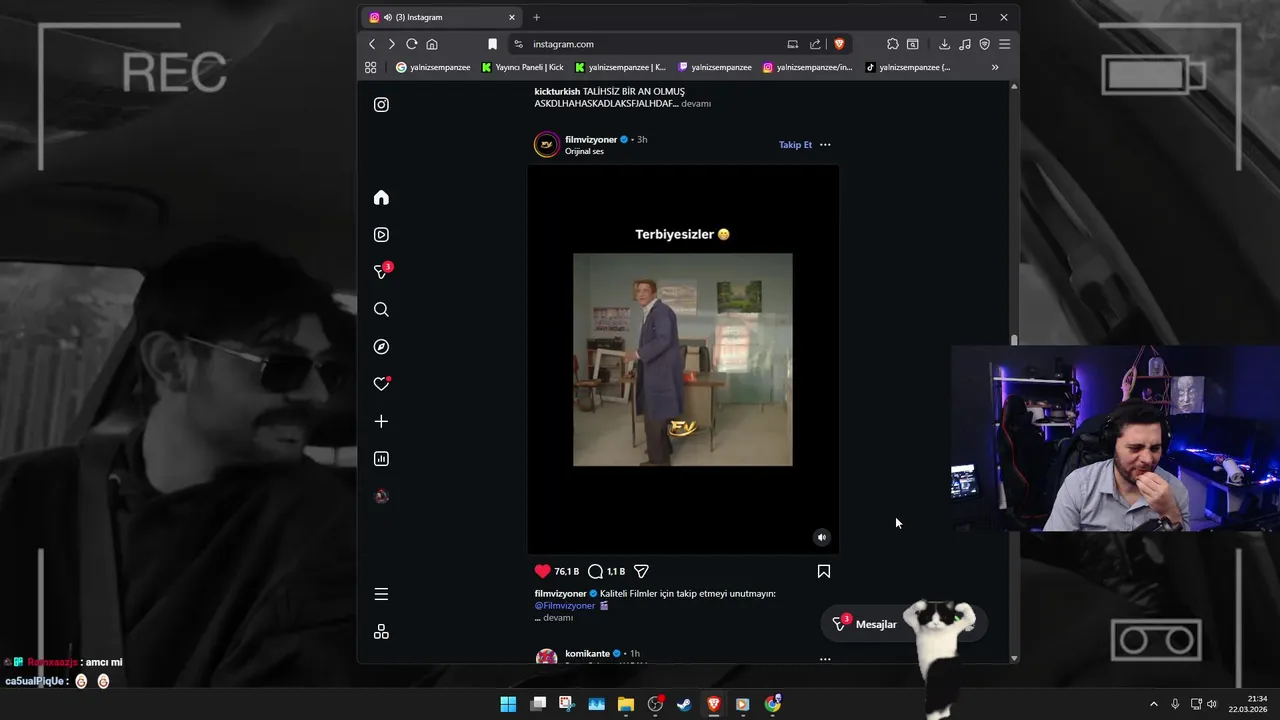
Task: Follow filmvizyoner with Takip Et
Action: click(x=796, y=145)
